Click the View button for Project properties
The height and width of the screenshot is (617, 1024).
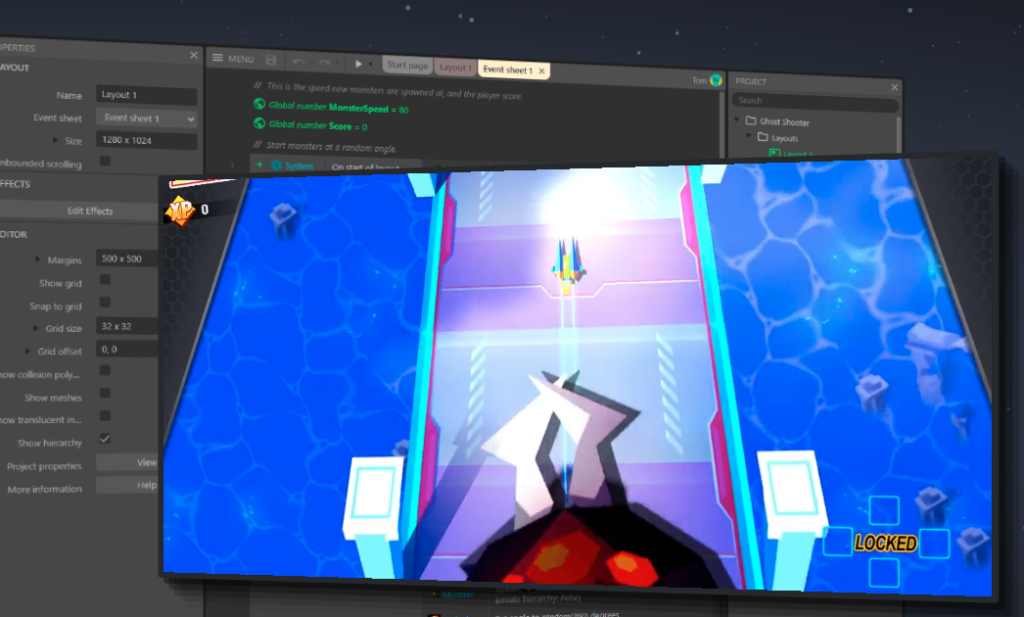click(128, 462)
